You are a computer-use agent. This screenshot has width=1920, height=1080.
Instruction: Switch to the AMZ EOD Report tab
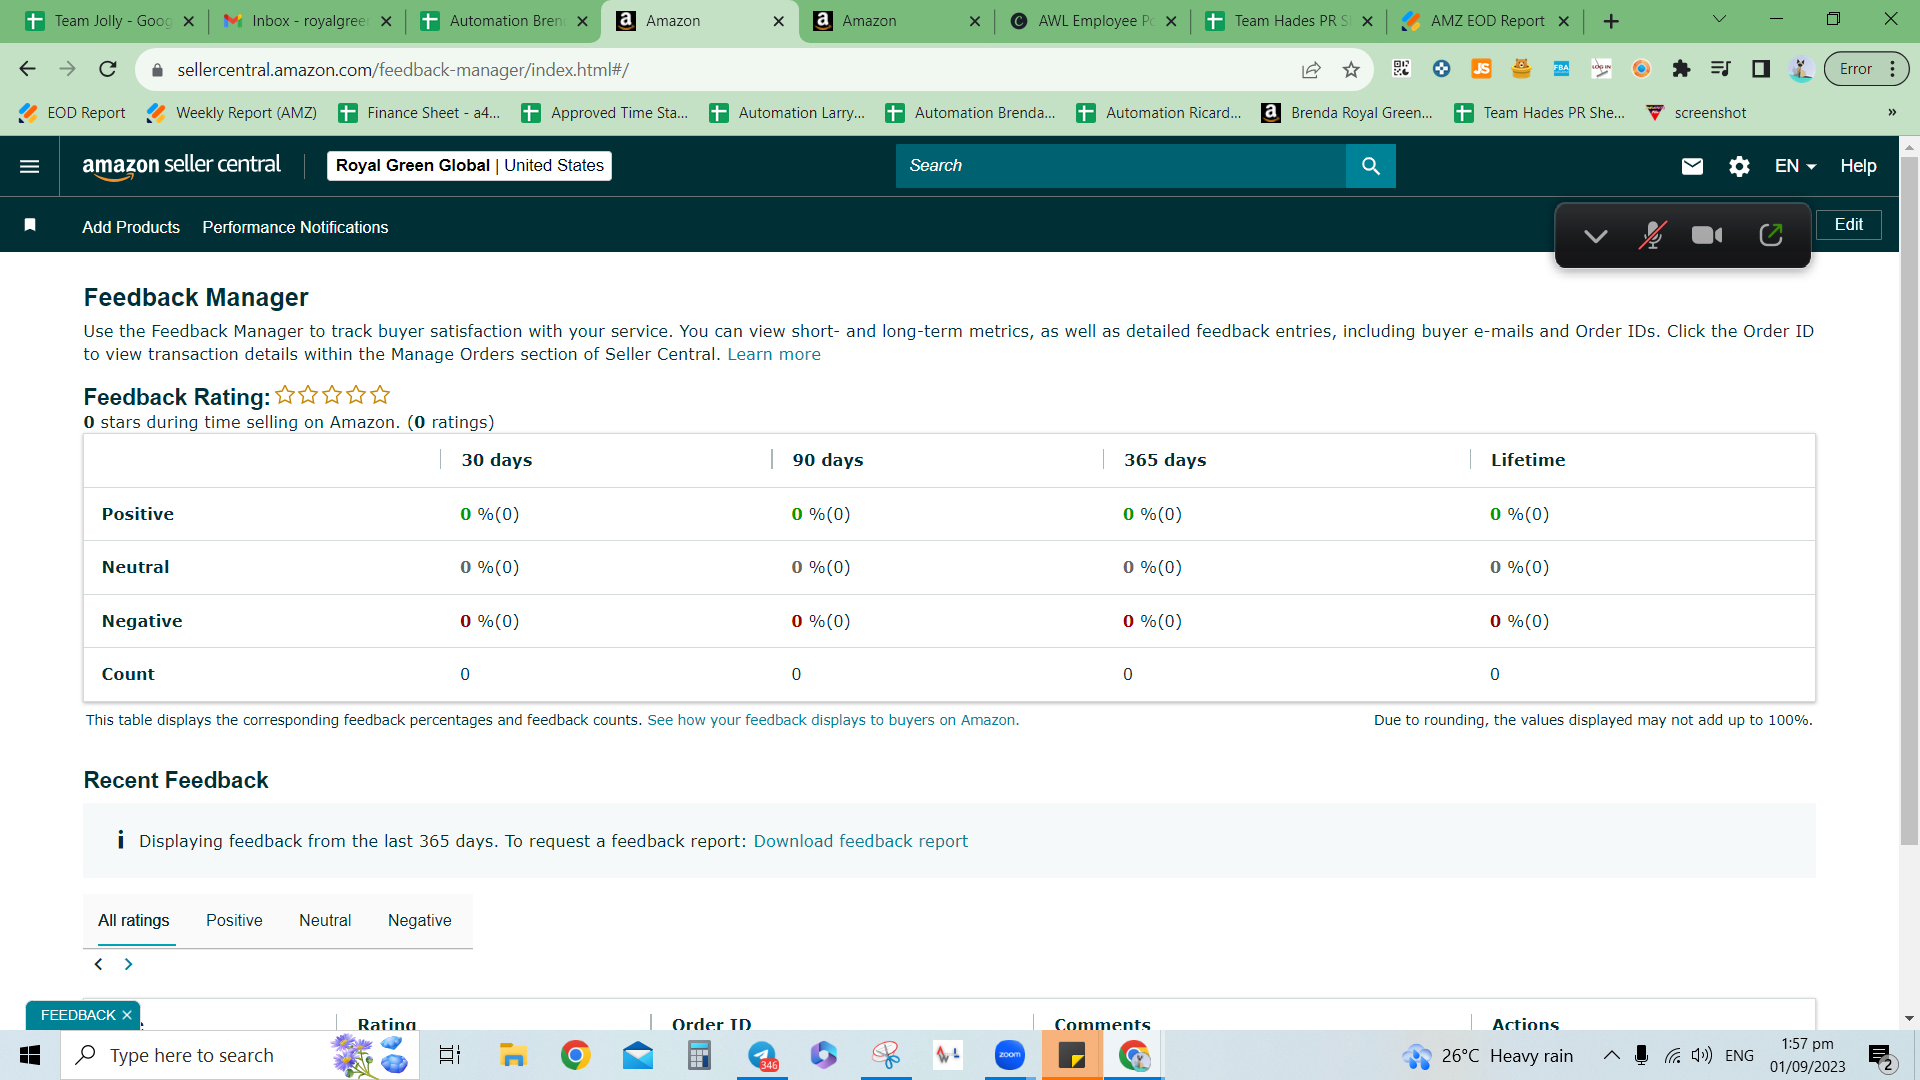pos(1485,21)
